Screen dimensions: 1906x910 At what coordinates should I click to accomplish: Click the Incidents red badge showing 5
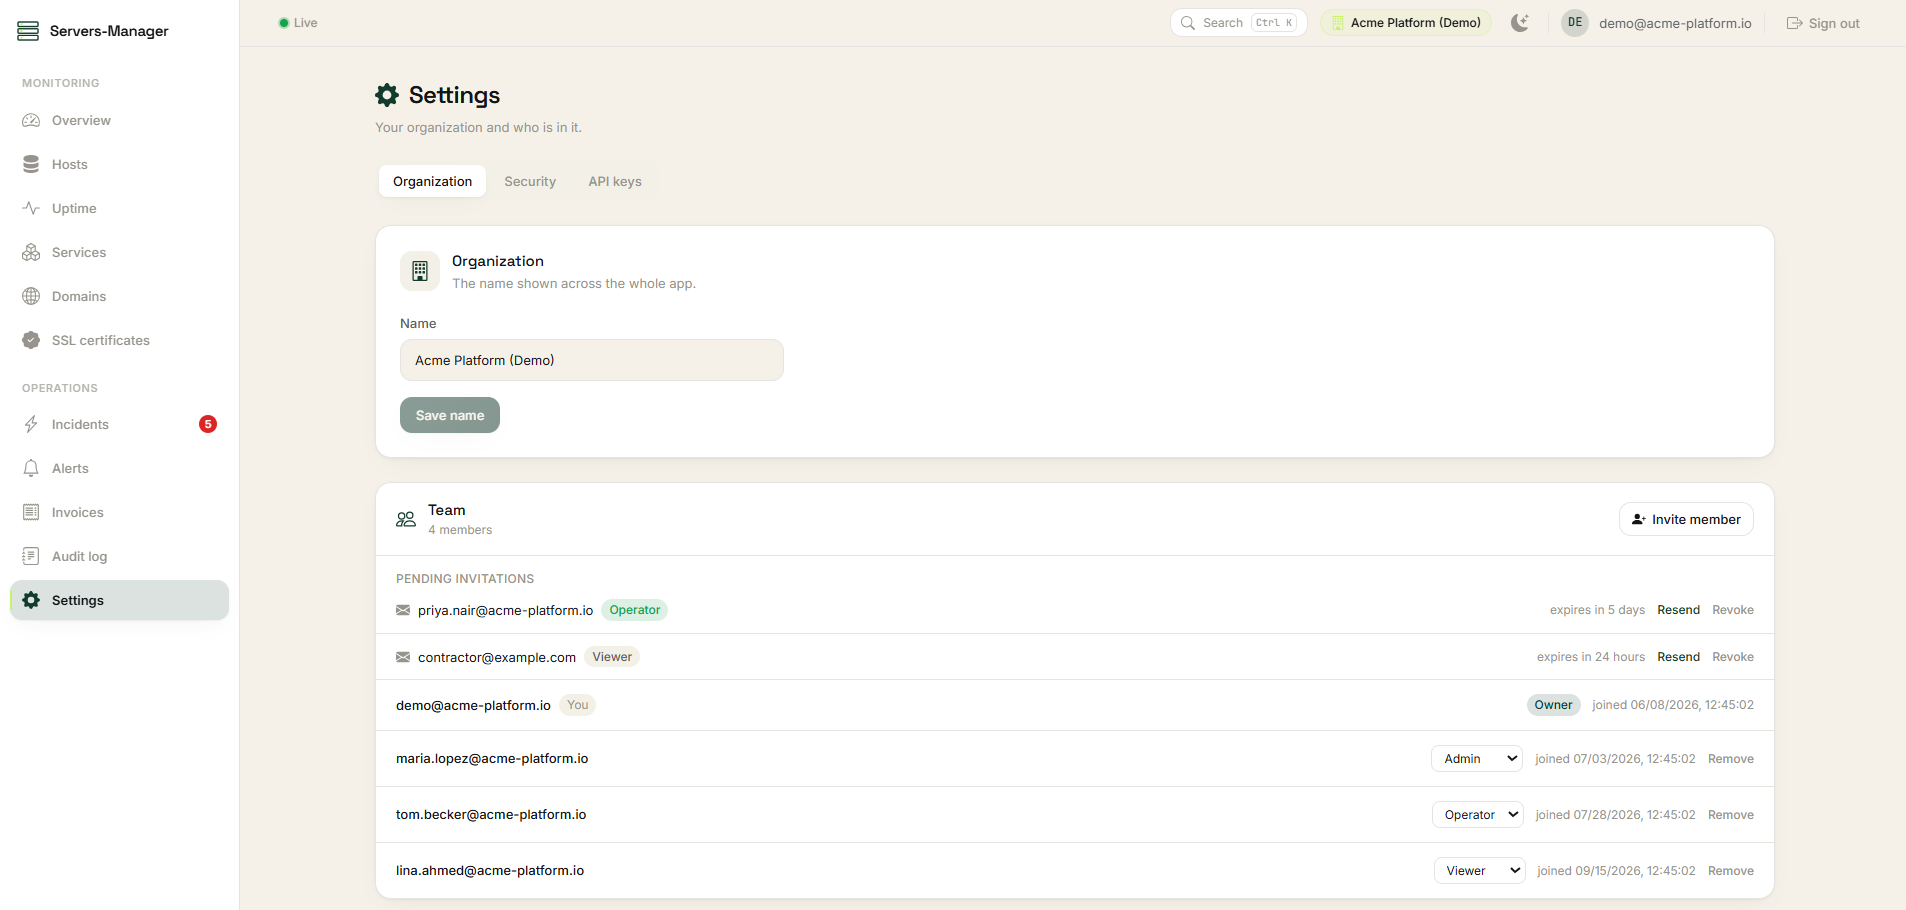[208, 424]
